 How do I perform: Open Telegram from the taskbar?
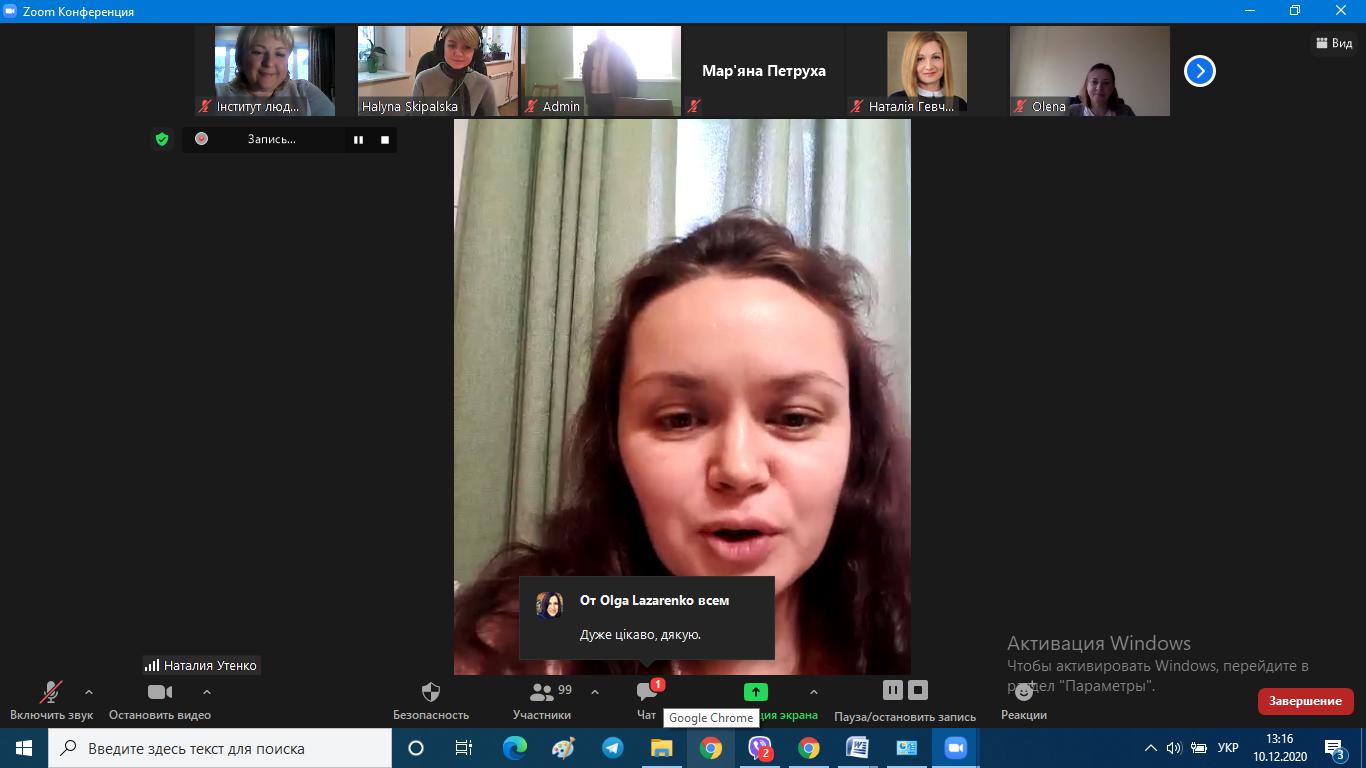tap(613, 748)
